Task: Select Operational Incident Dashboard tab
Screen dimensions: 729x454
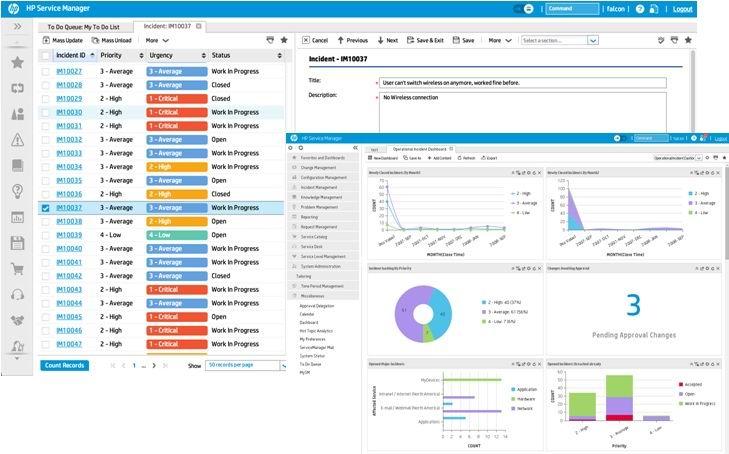Action: click(420, 149)
